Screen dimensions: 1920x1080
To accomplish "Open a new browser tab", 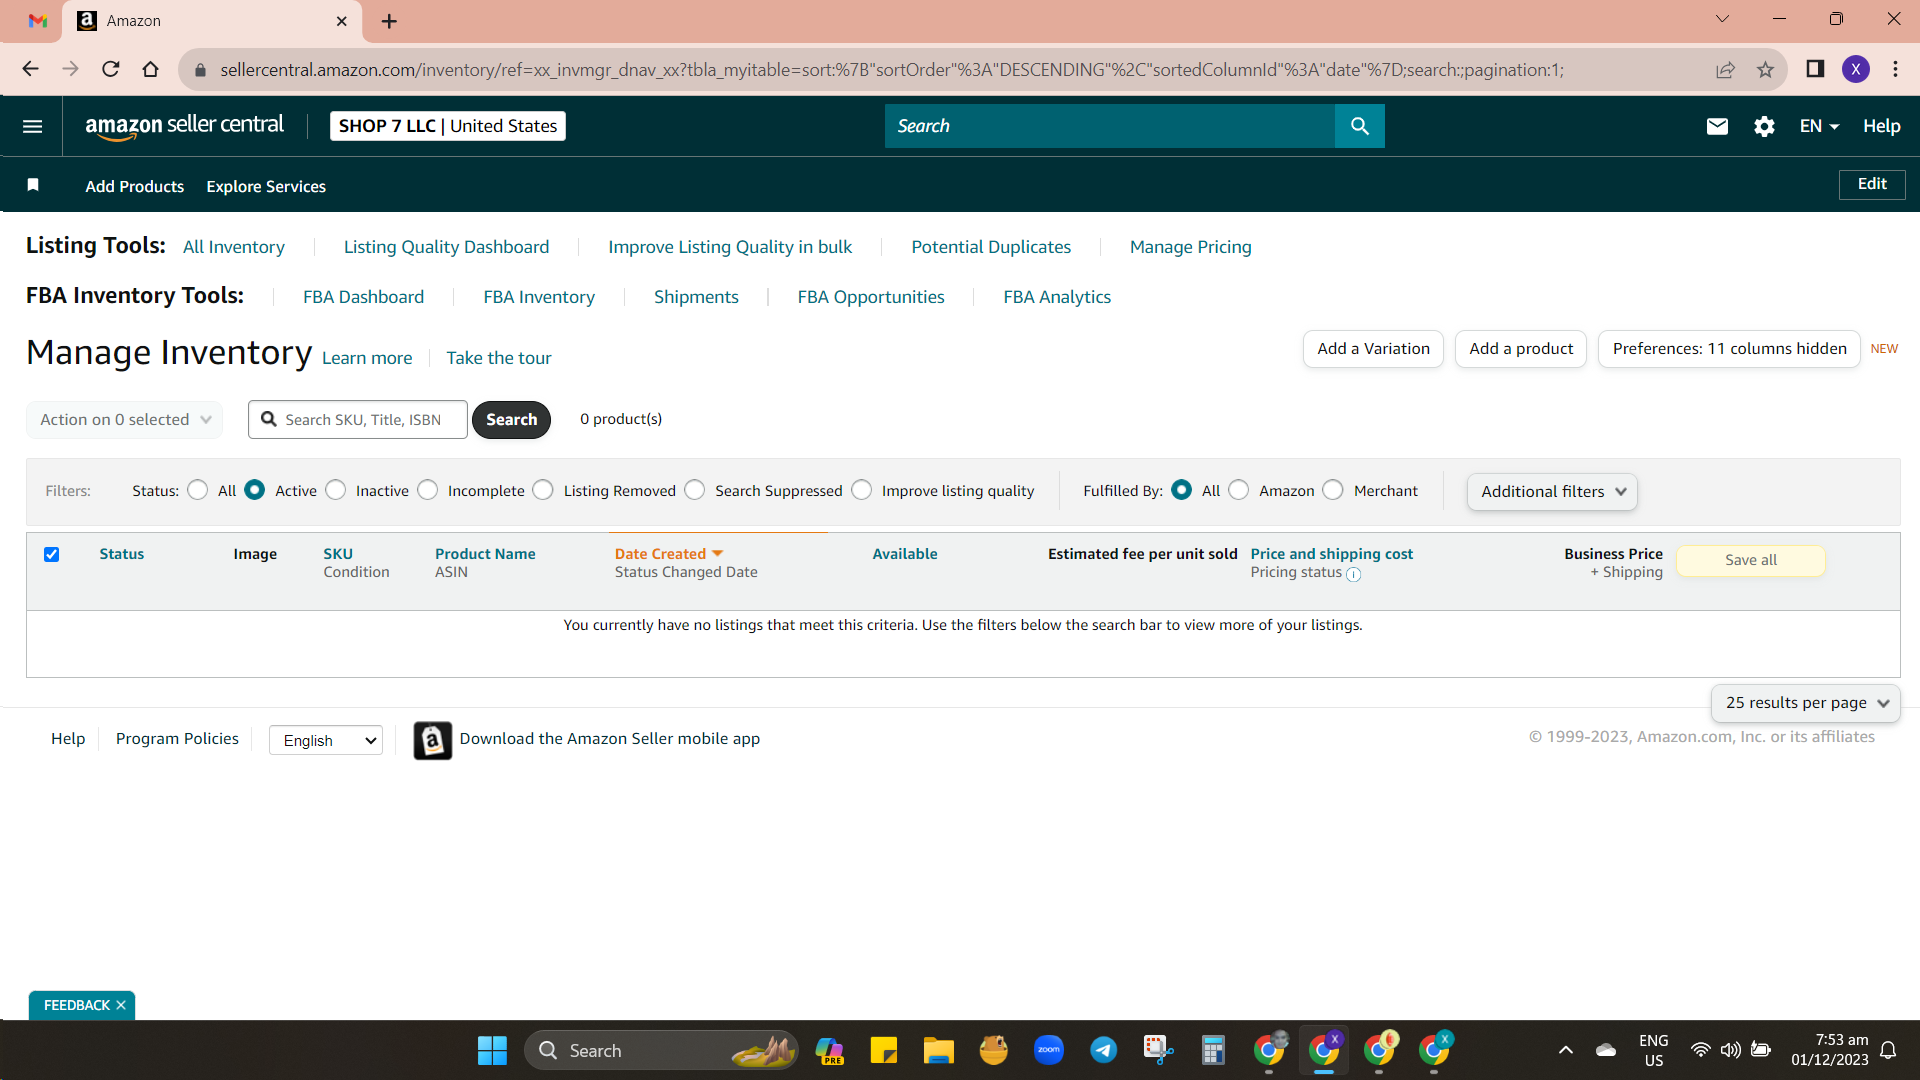I will [x=389, y=21].
